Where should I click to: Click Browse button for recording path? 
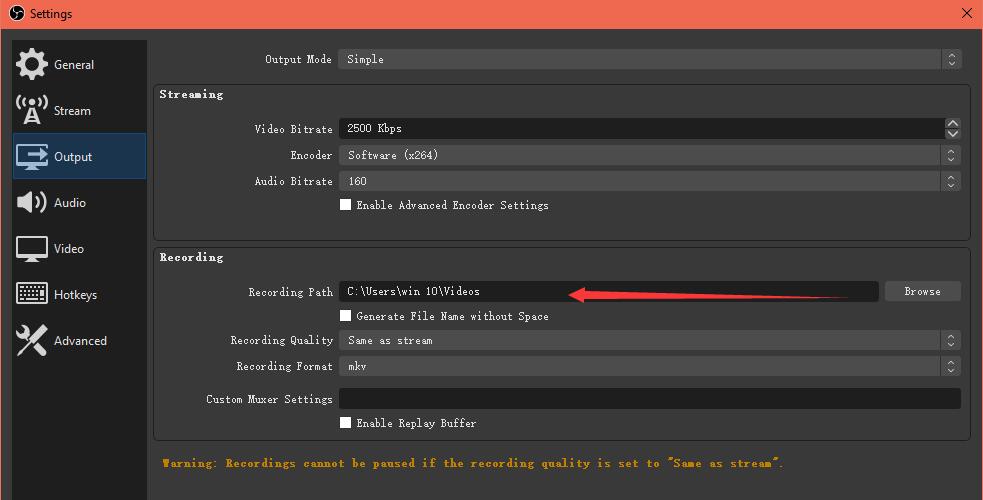tap(922, 291)
